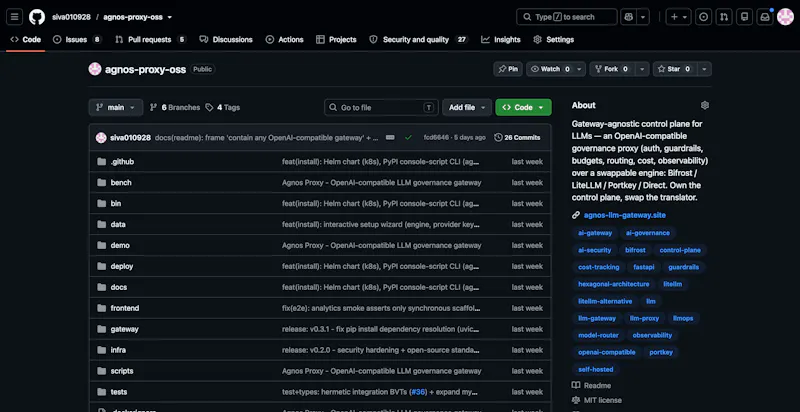
Task: Expand latest commit message ellipsis
Action: [x=390, y=138]
